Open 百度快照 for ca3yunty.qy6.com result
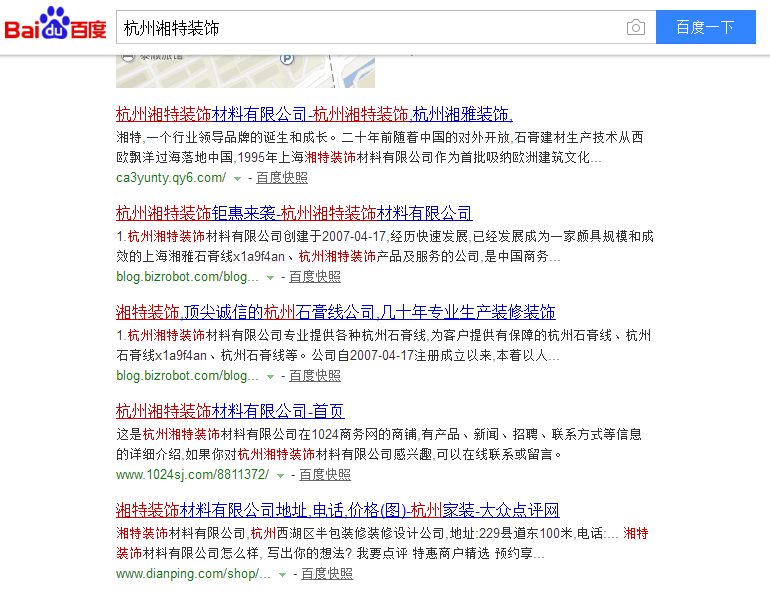This screenshot has width=770, height=594. tap(282, 178)
